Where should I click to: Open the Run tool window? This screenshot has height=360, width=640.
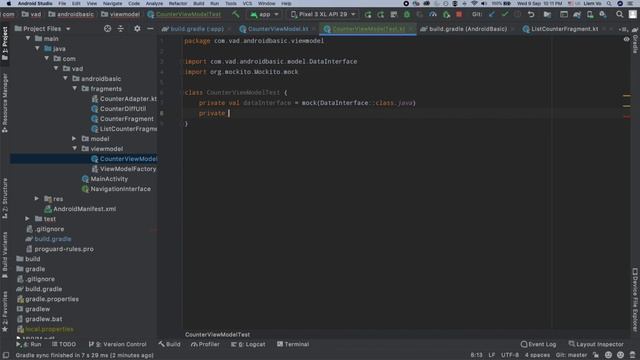click(x=29, y=344)
